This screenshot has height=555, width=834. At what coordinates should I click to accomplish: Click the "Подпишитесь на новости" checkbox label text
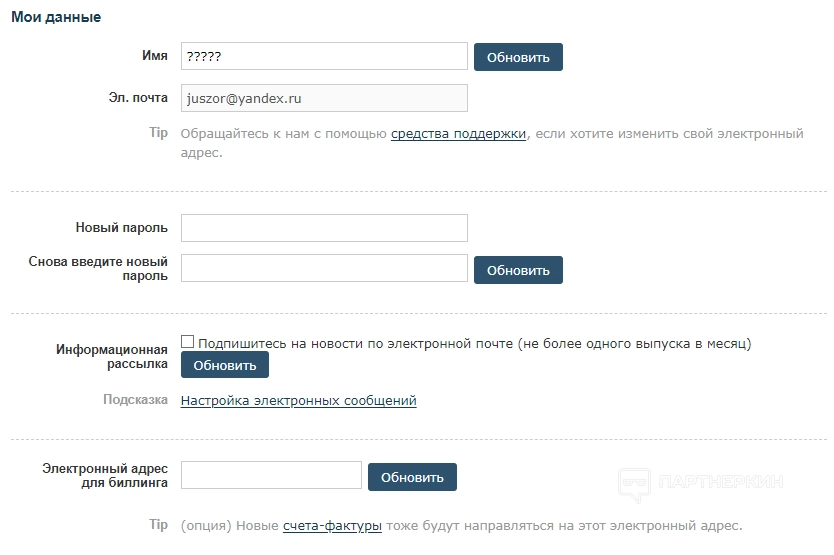pyautogui.click(x=474, y=344)
